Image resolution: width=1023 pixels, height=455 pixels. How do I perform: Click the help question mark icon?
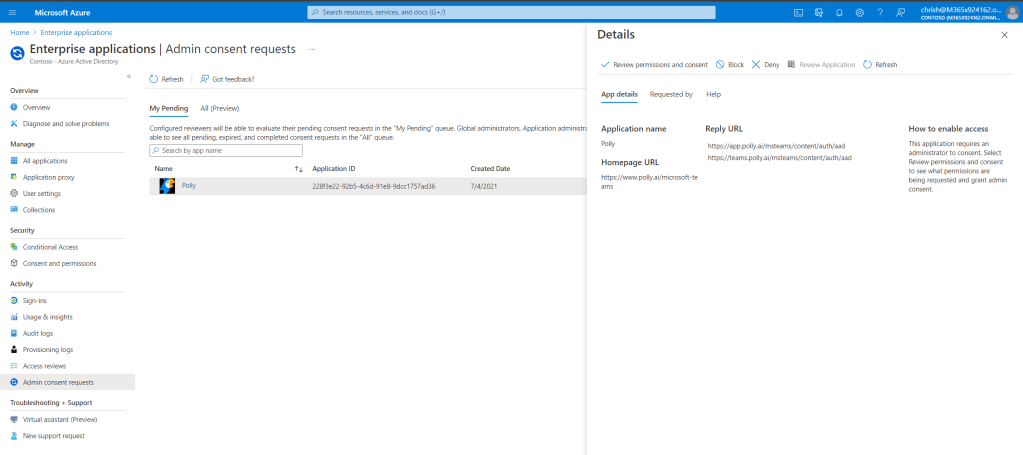tap(879, 12)
